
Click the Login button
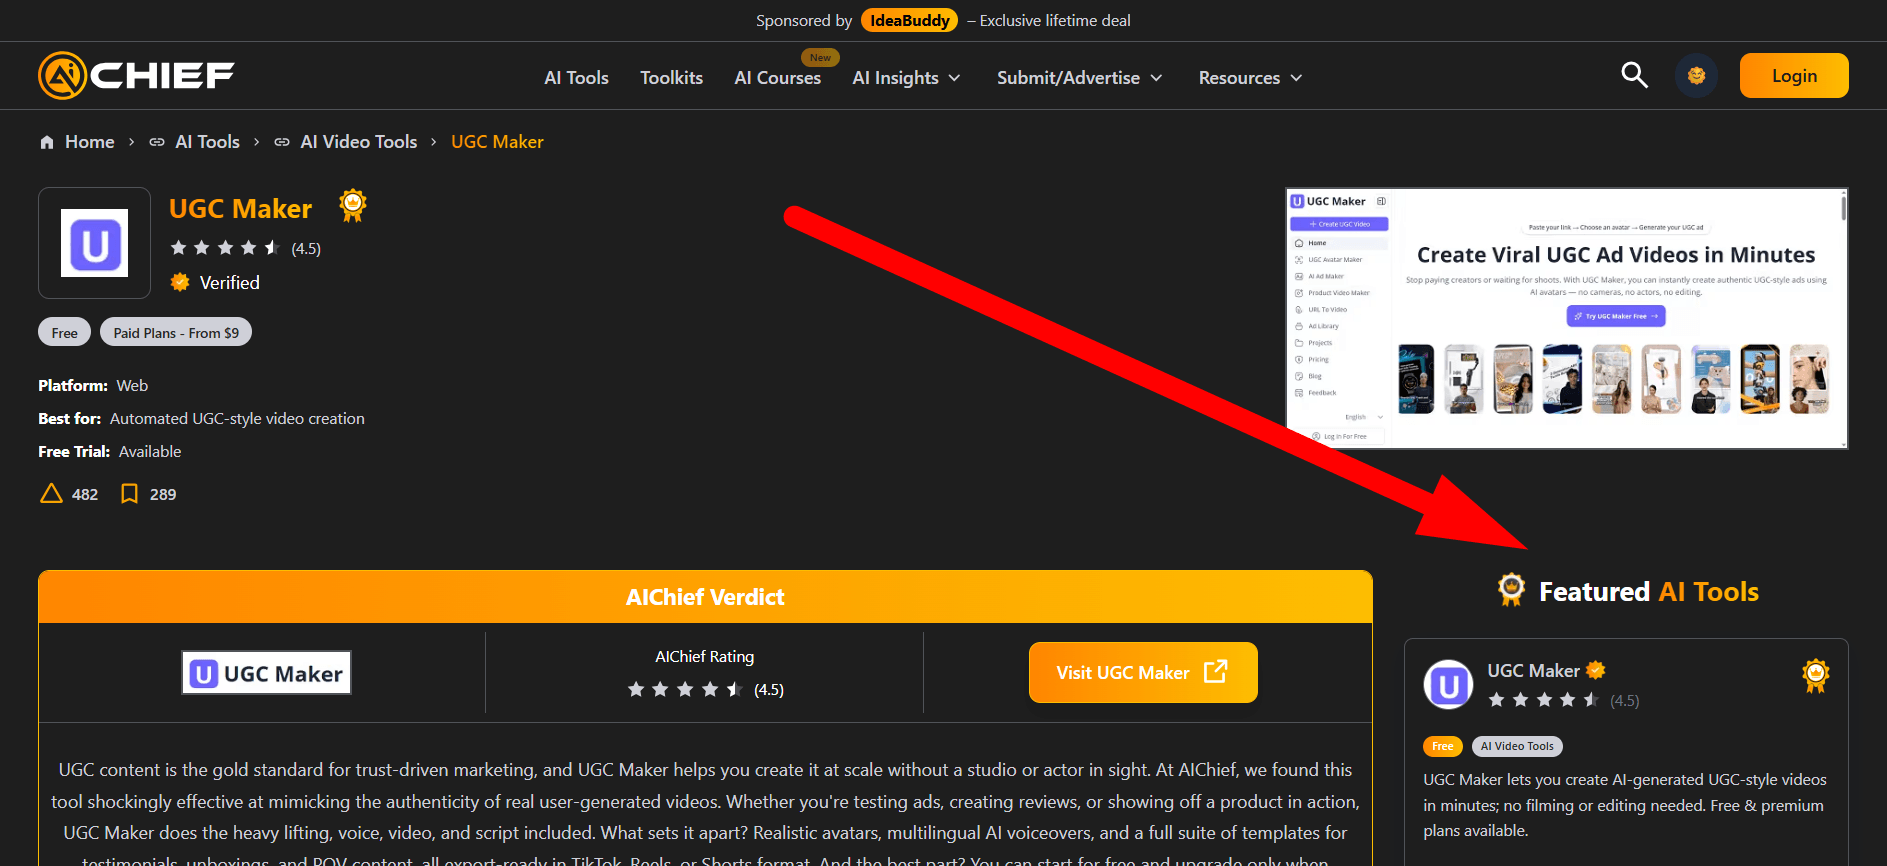click(x=1794, y=76)
